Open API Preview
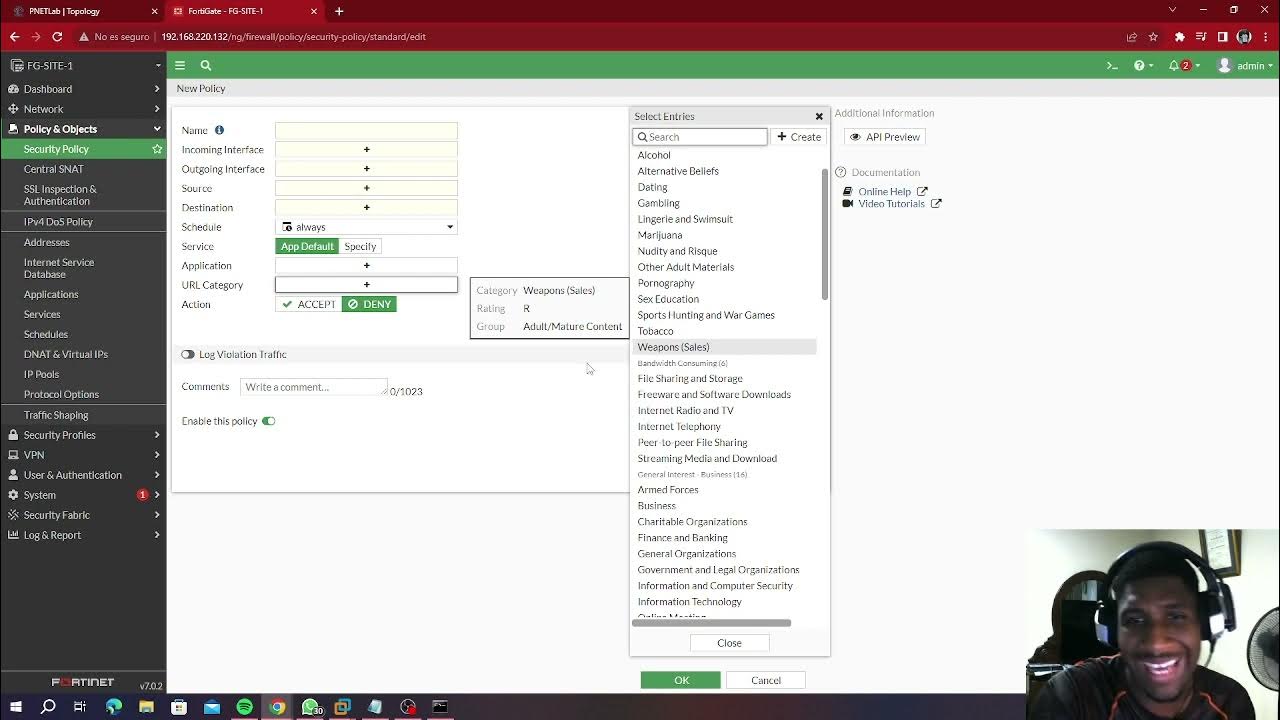The image size is (1280, 720). [884, 137]
